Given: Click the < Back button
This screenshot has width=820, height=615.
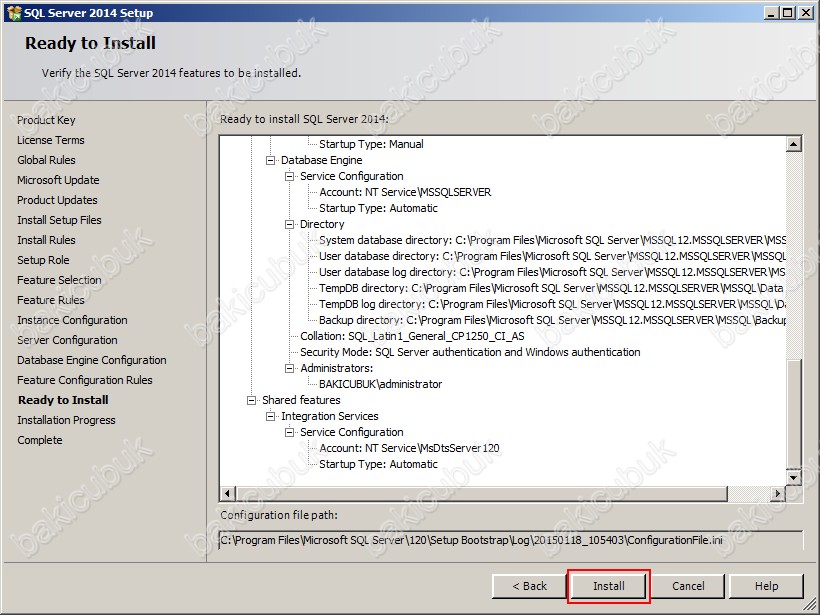Looking at the screenshot, I should coord(529,586).
